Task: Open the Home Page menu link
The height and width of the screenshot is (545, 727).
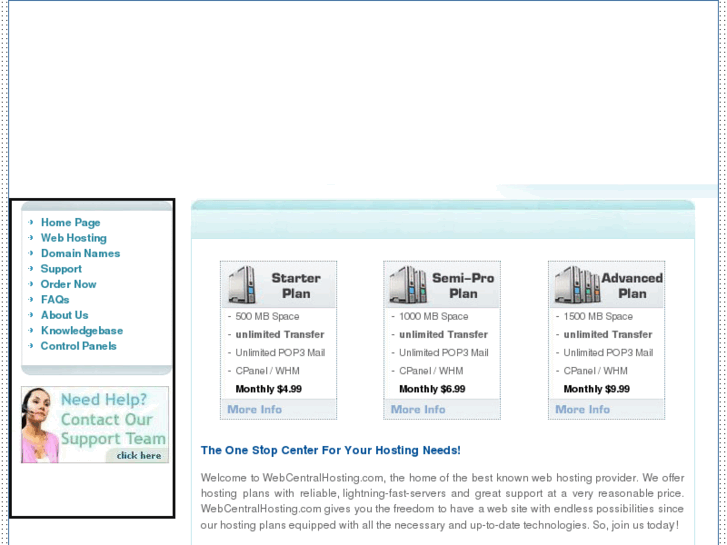Action: pyautogui.click(x=70, y=223)
